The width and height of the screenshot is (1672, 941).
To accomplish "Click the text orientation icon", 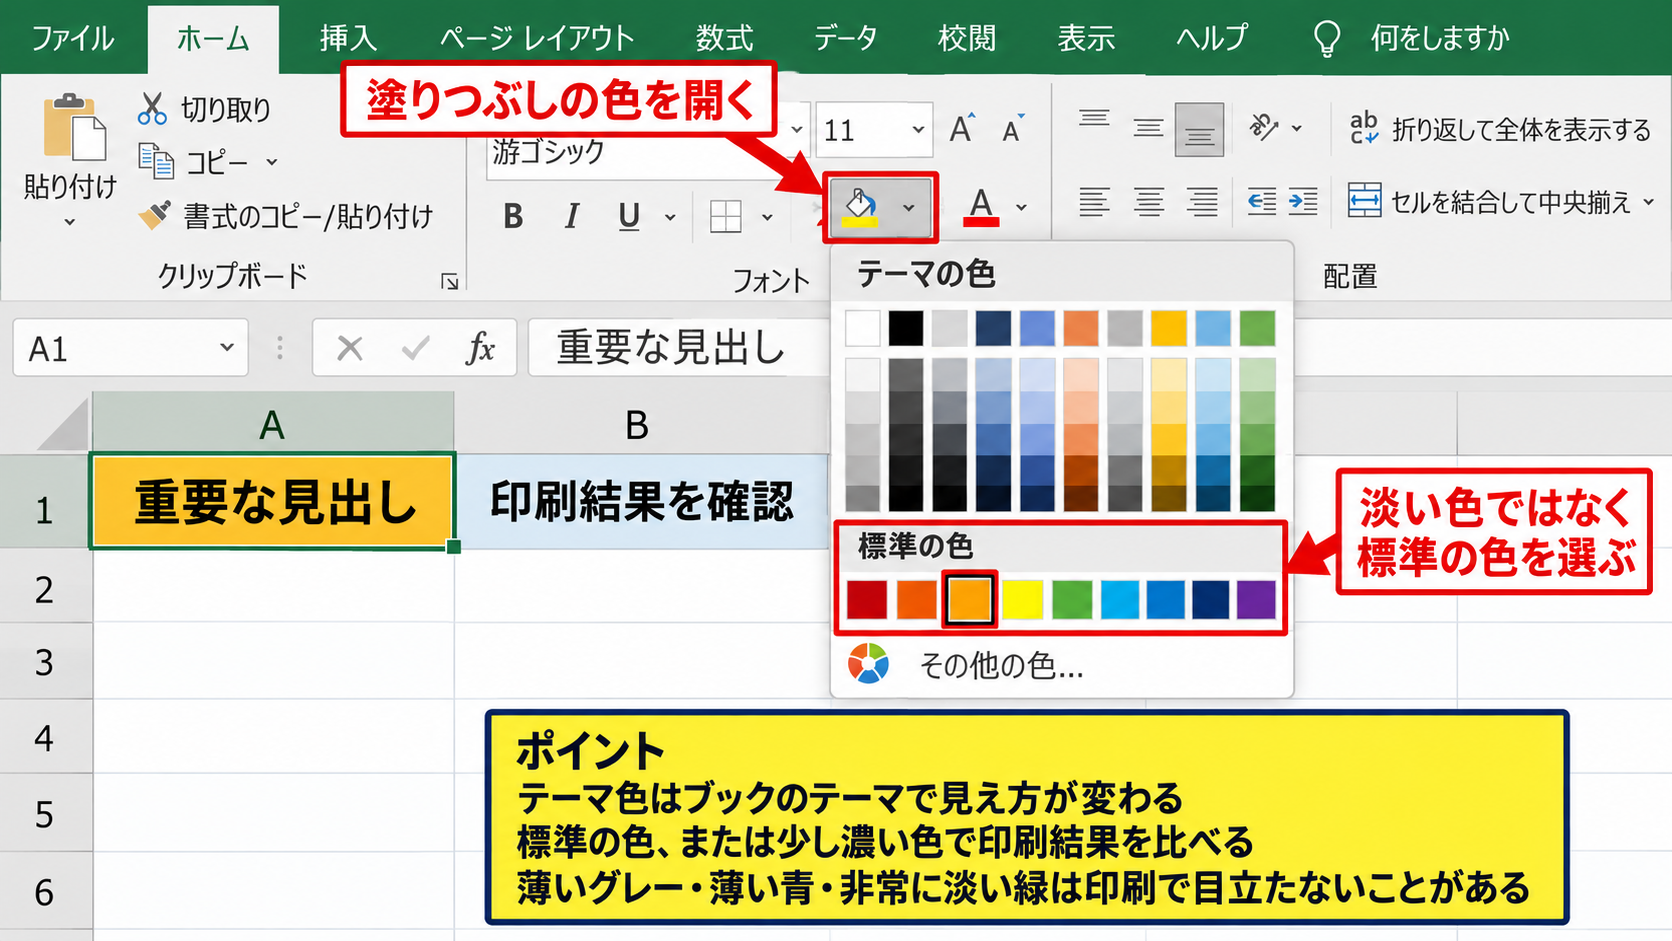I will 1264,127.
